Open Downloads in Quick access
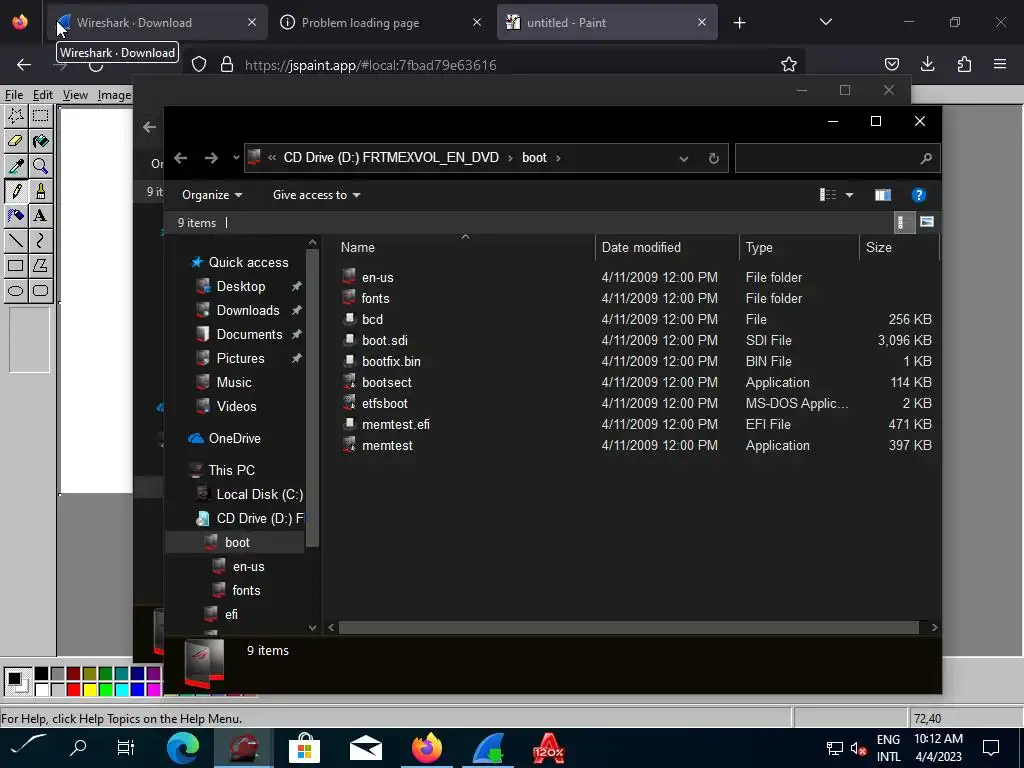The image size is (1024, 768). tap(248, 311)
